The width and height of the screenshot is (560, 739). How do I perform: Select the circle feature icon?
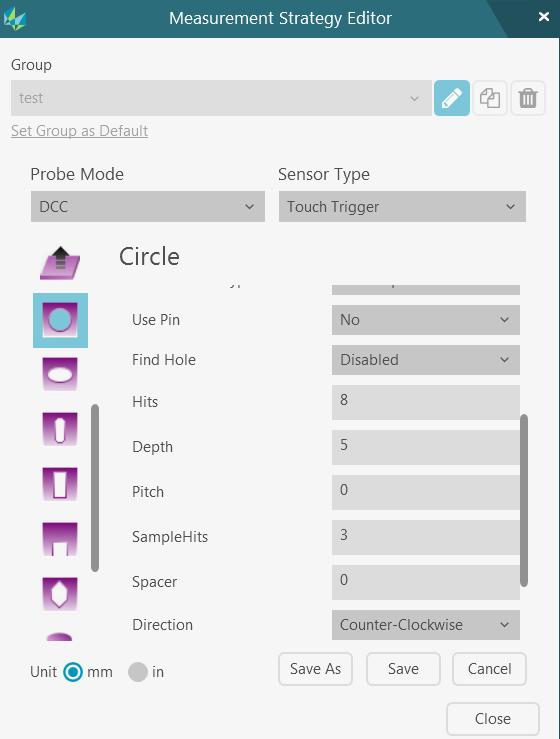click(60, 320)
